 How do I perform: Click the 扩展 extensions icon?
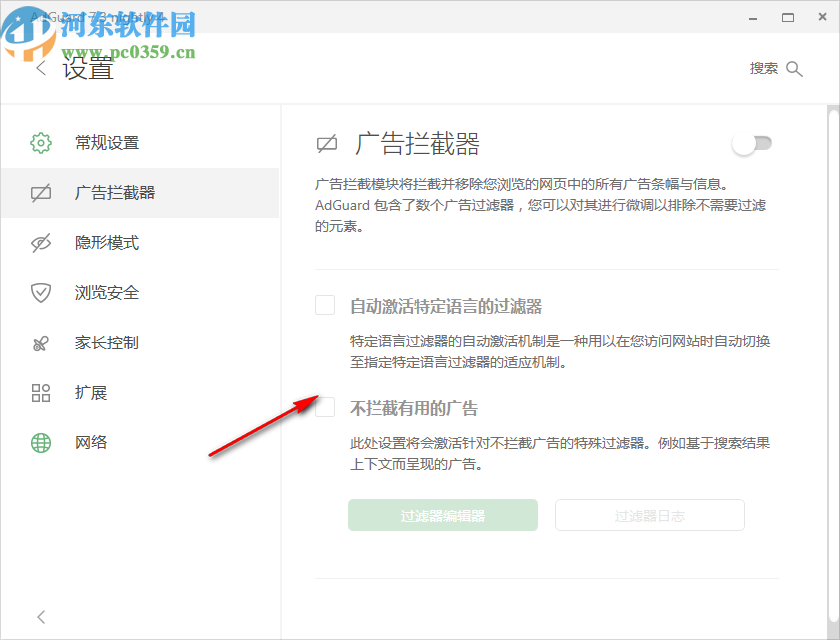(40, 392)
